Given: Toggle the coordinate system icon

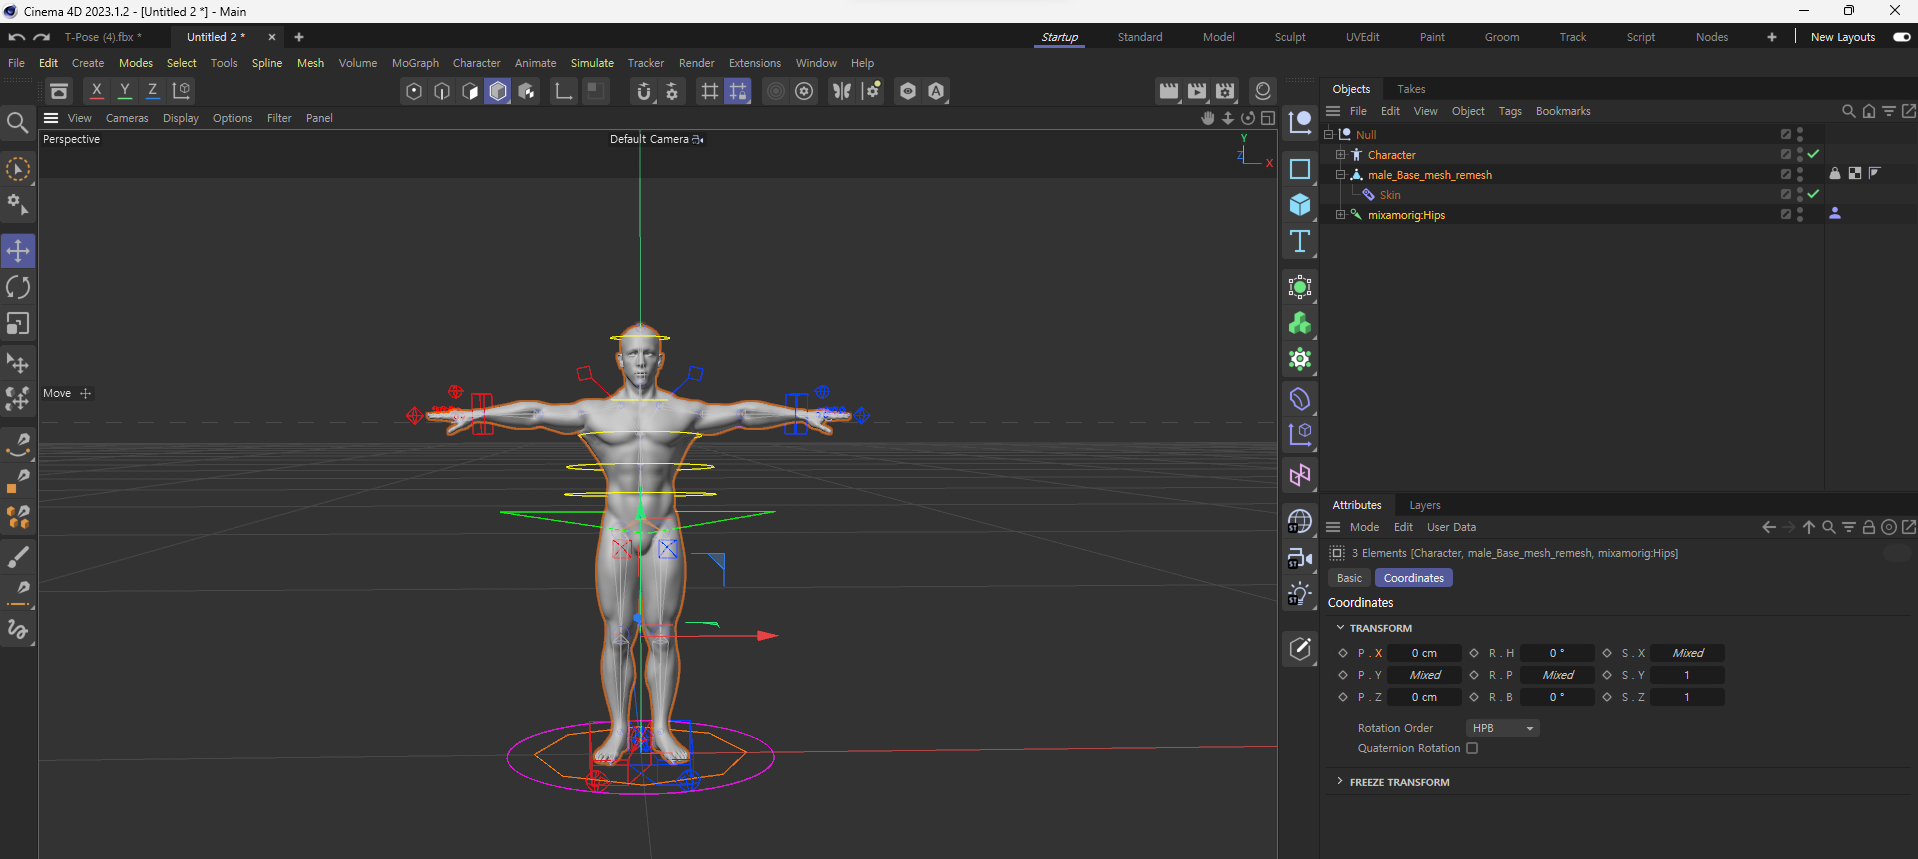Looking at the screenshot, I should point(182,91).
